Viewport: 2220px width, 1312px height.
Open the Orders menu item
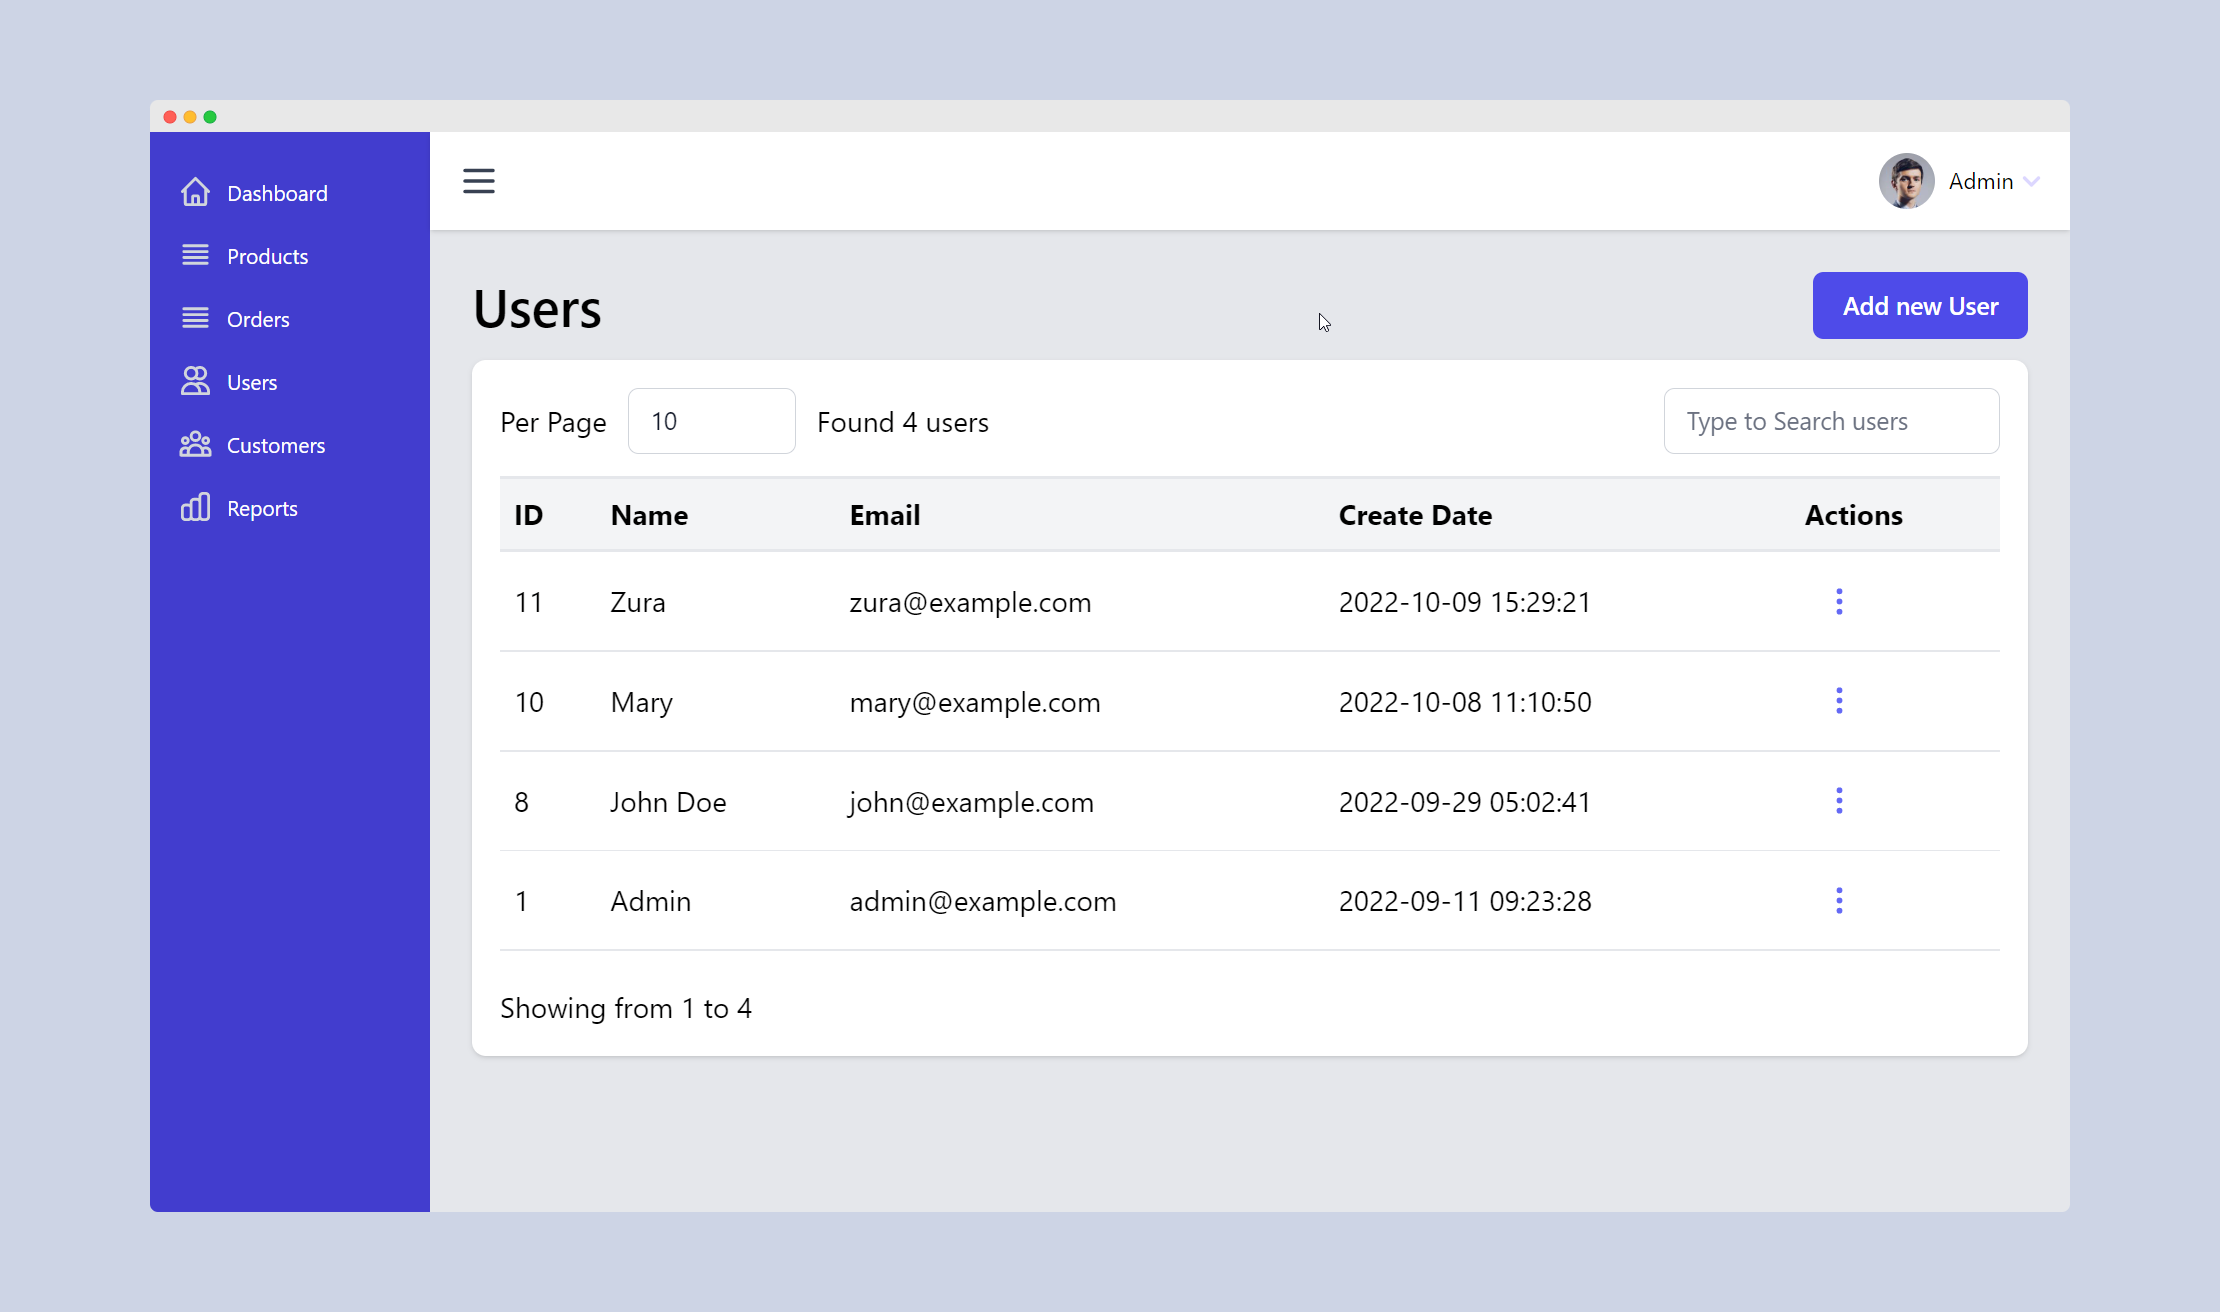289,319
